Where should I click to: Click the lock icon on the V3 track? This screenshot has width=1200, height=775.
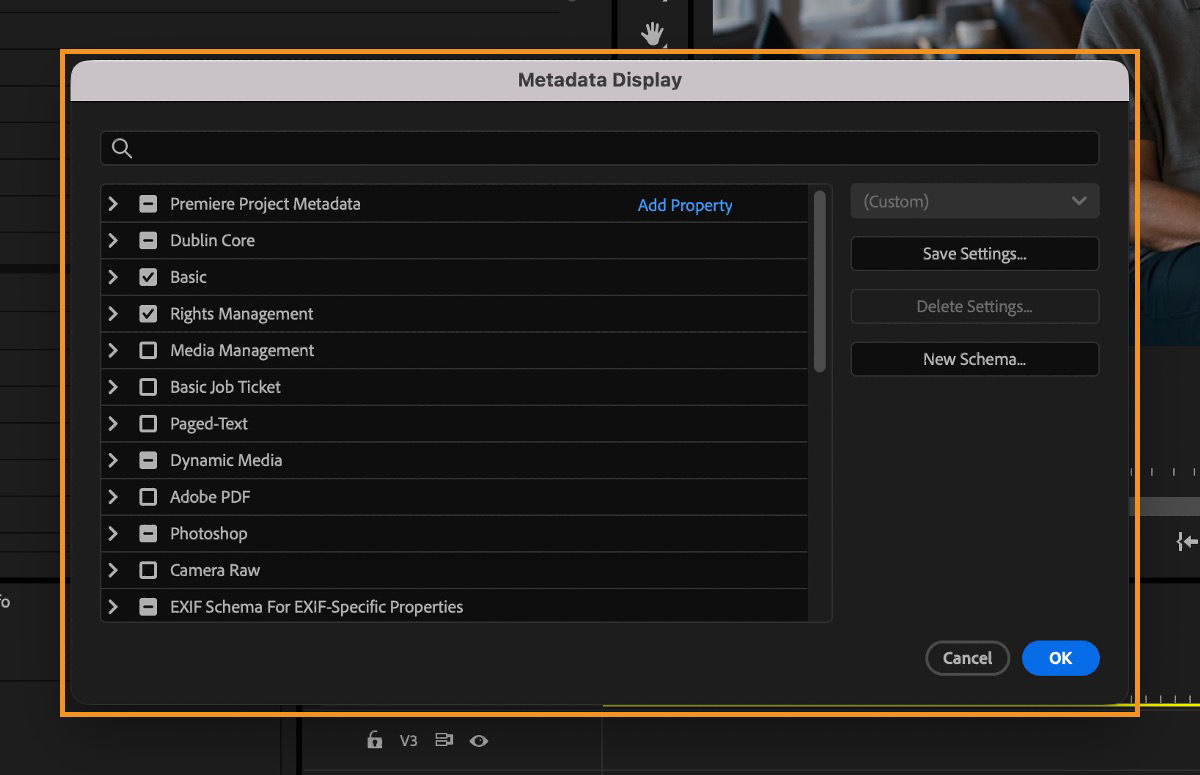375,741
